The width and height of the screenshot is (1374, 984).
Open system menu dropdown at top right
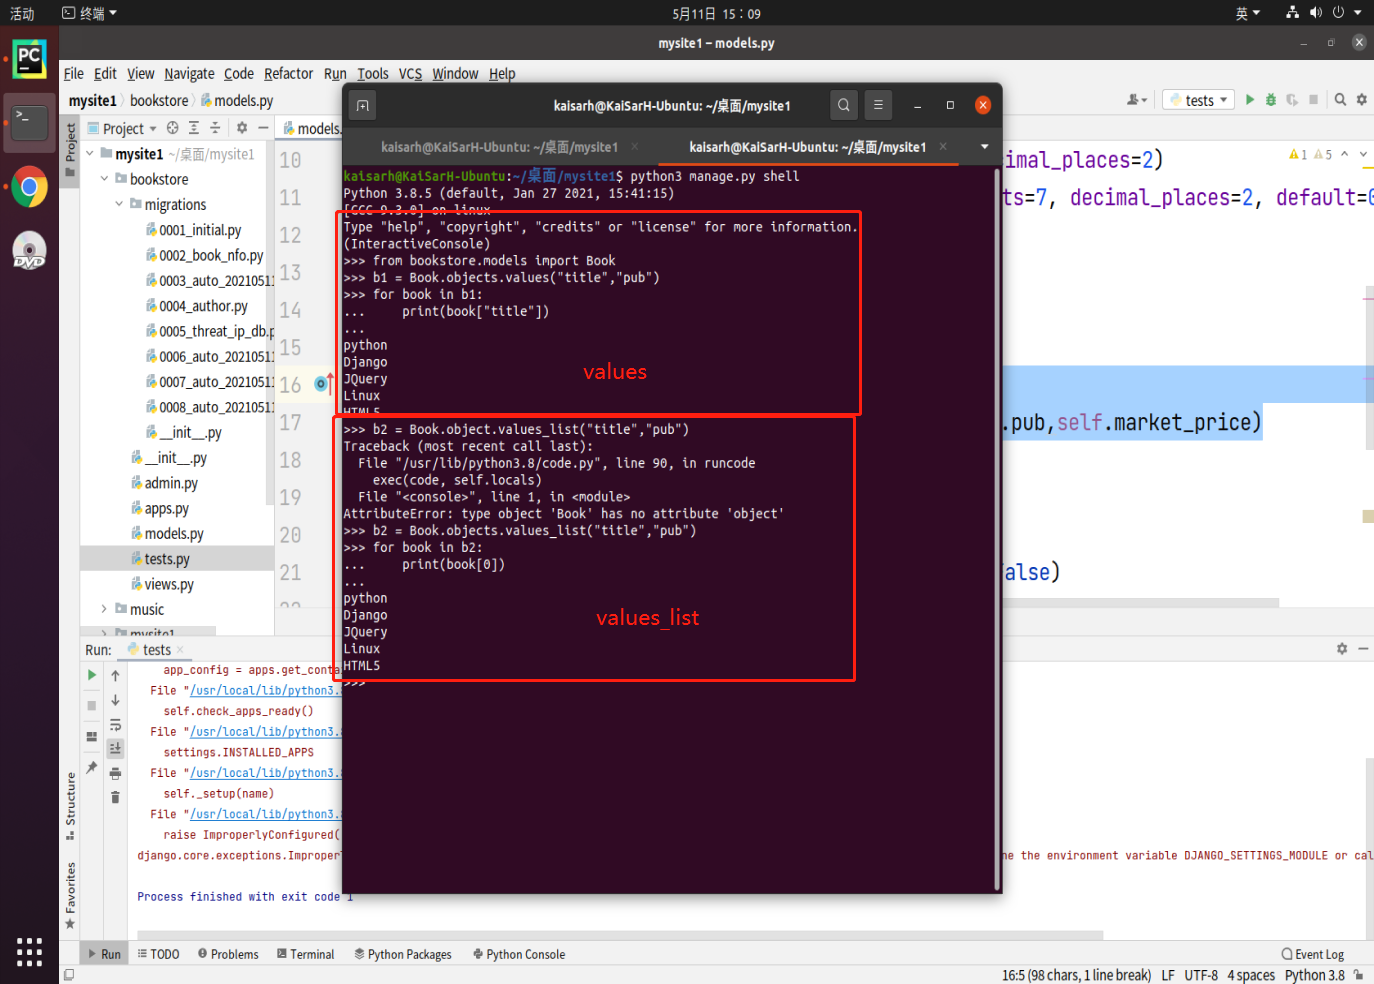(x=1357, y=13)
